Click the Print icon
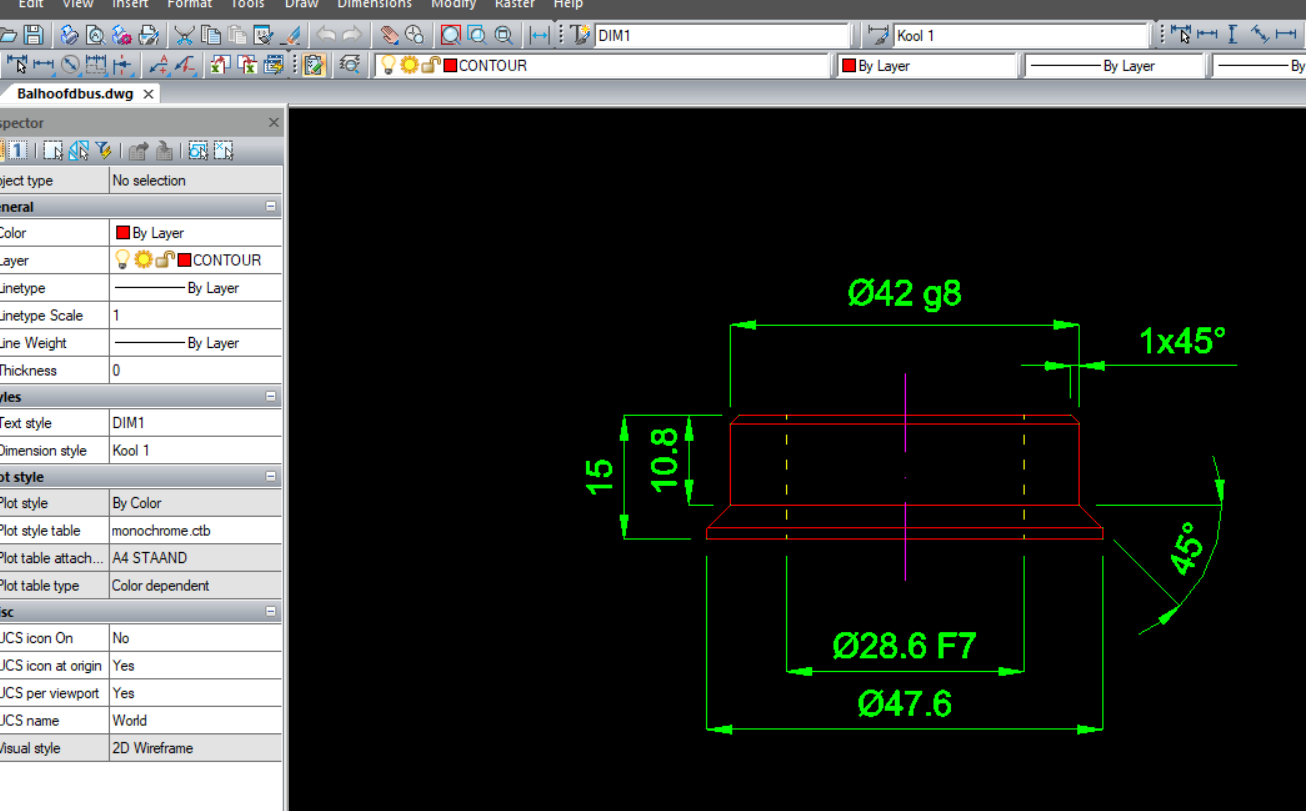Viewport: 1306px width, 811px height. [69, 35]
